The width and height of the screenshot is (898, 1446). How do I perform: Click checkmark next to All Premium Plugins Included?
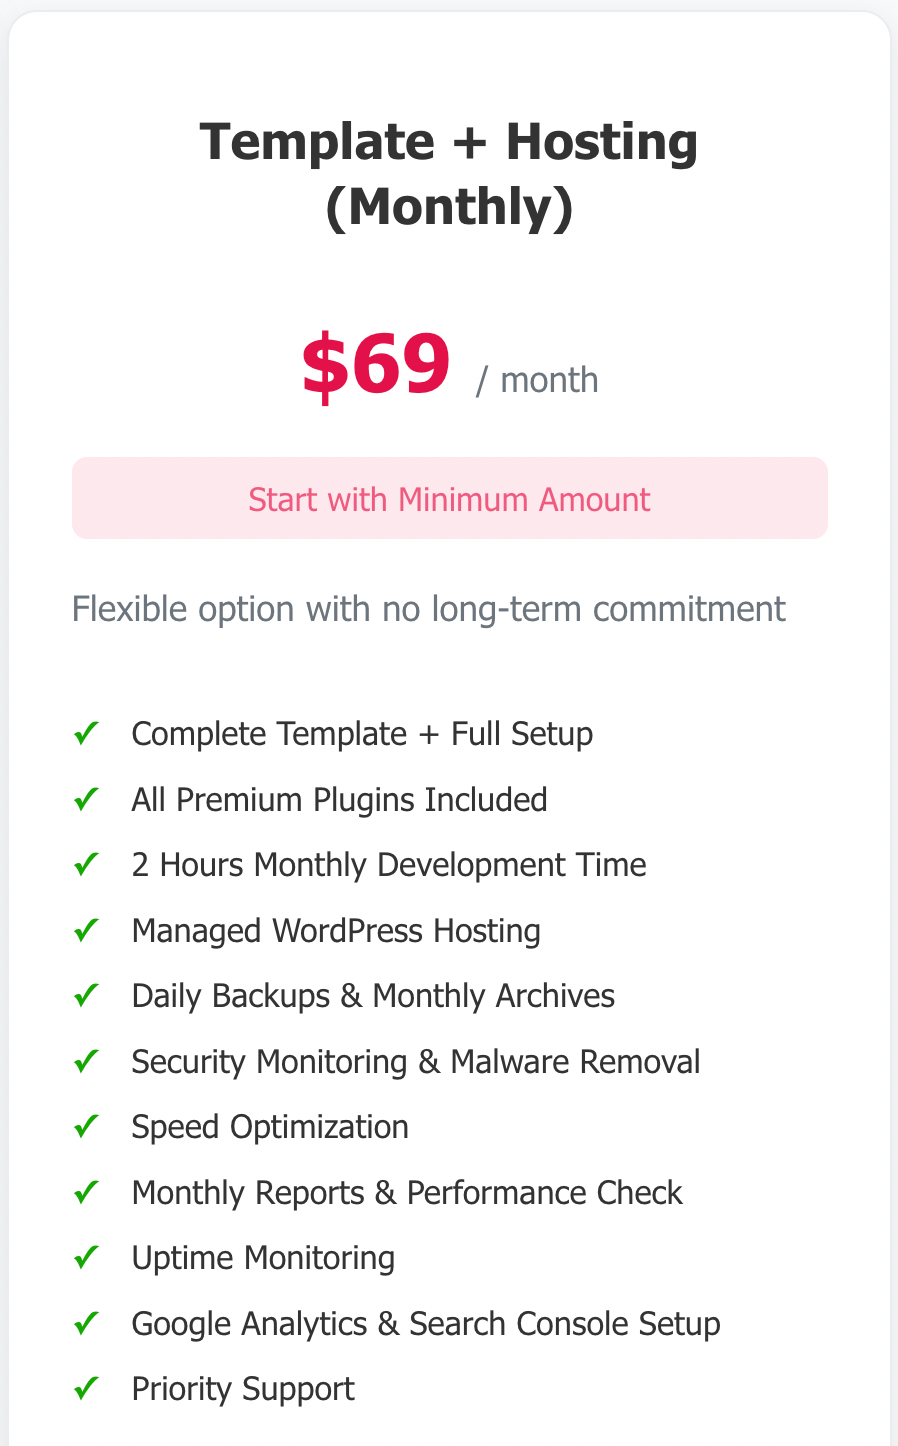86,799
